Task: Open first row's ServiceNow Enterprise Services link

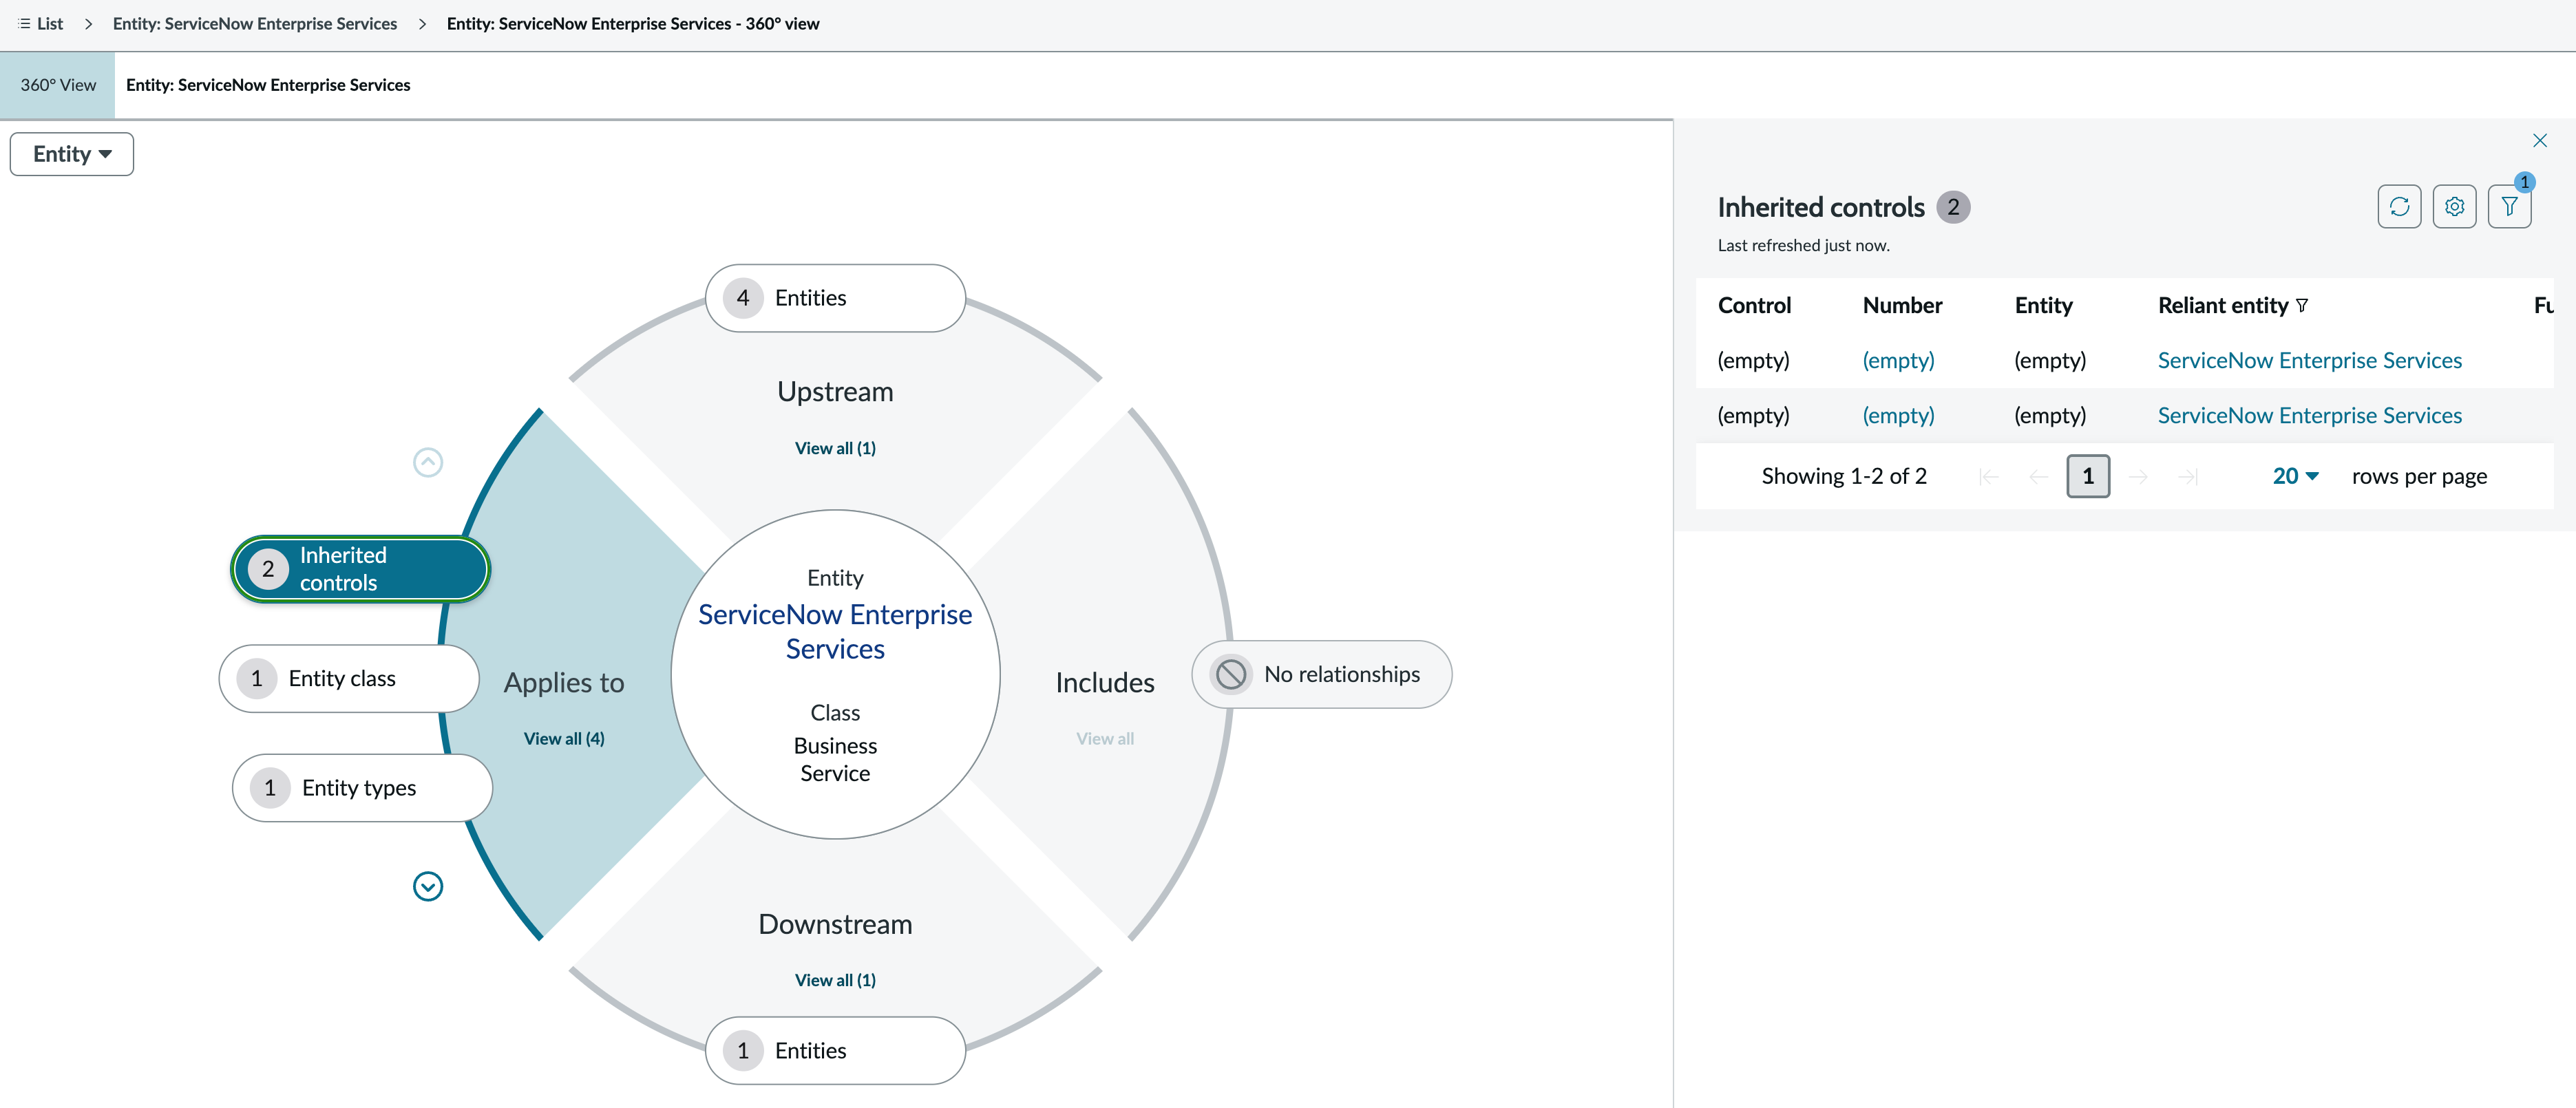Action: click(x=2310, y=361)
